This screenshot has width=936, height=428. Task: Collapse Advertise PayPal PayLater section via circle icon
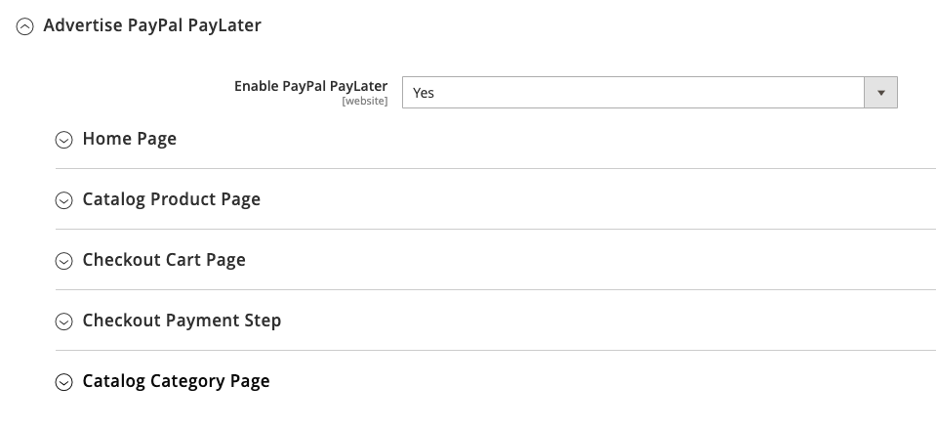[x=25, y=27]
